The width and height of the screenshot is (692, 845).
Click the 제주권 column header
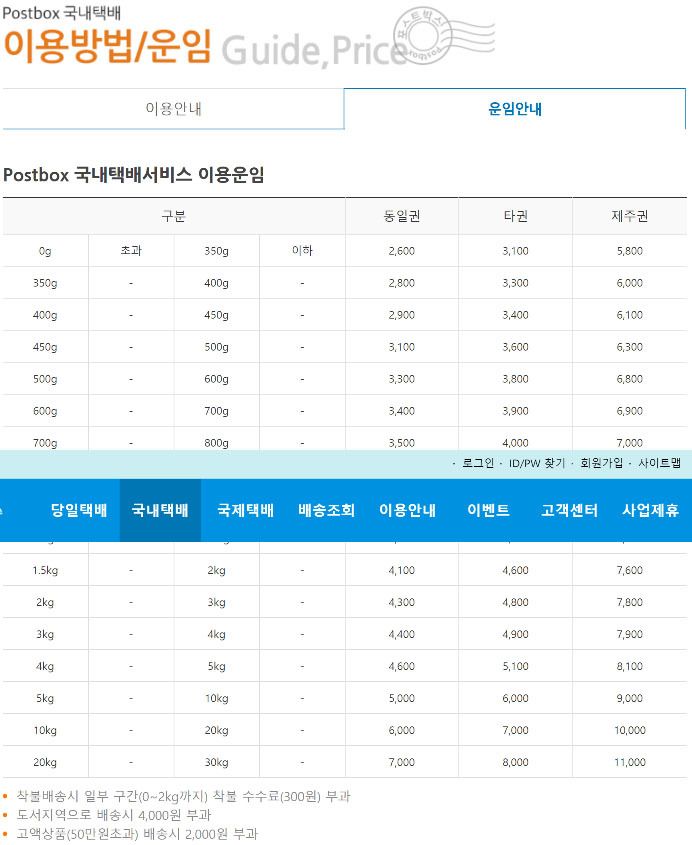(x=629, y=216)
